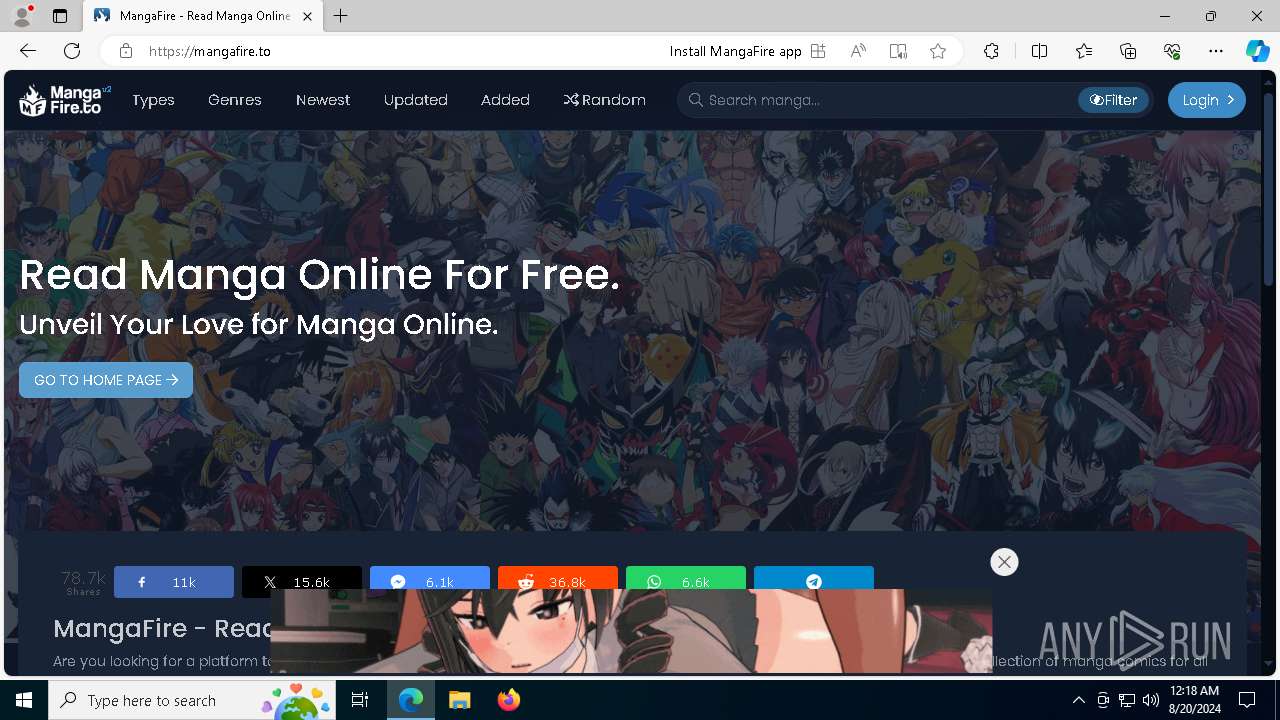Image resolution: width=1280 pixels, height=720 pixels.
Task: Open Browser essentials heart icon
Action: (1172, 51)
